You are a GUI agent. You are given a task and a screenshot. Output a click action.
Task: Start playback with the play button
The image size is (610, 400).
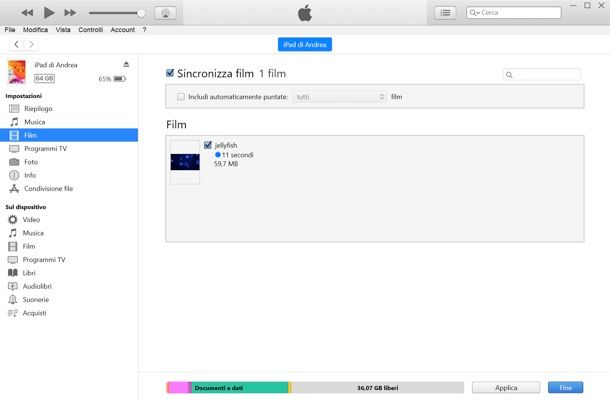pyautogui.click(x=49, y=13)
